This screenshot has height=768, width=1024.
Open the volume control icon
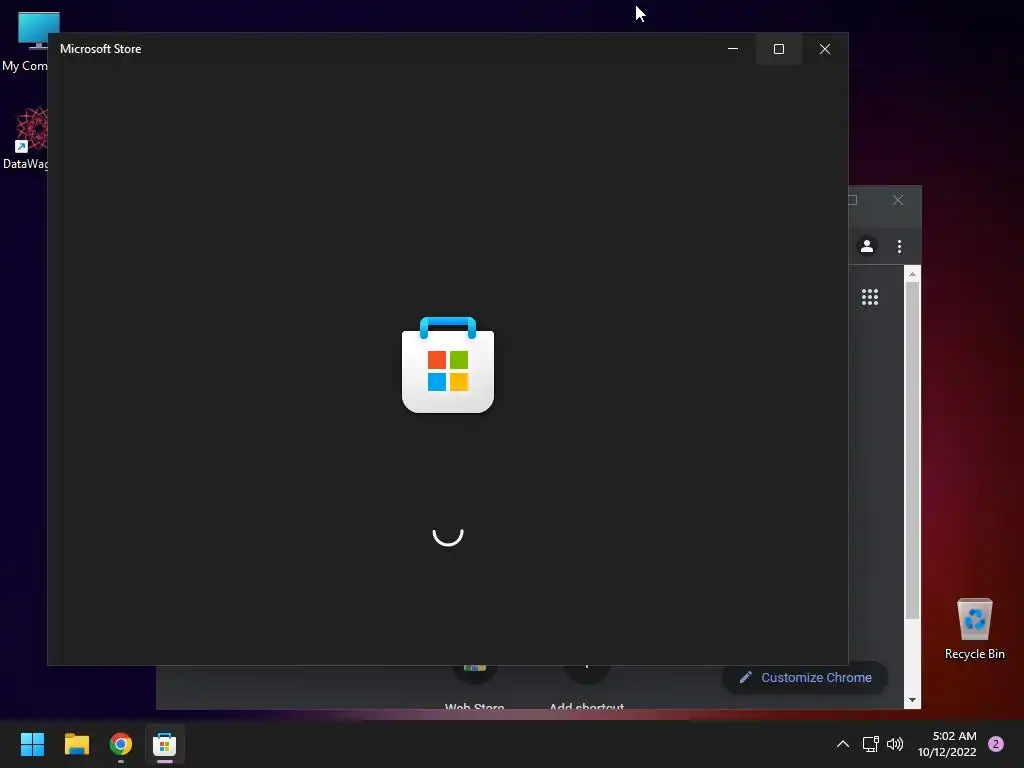[895, 744]
